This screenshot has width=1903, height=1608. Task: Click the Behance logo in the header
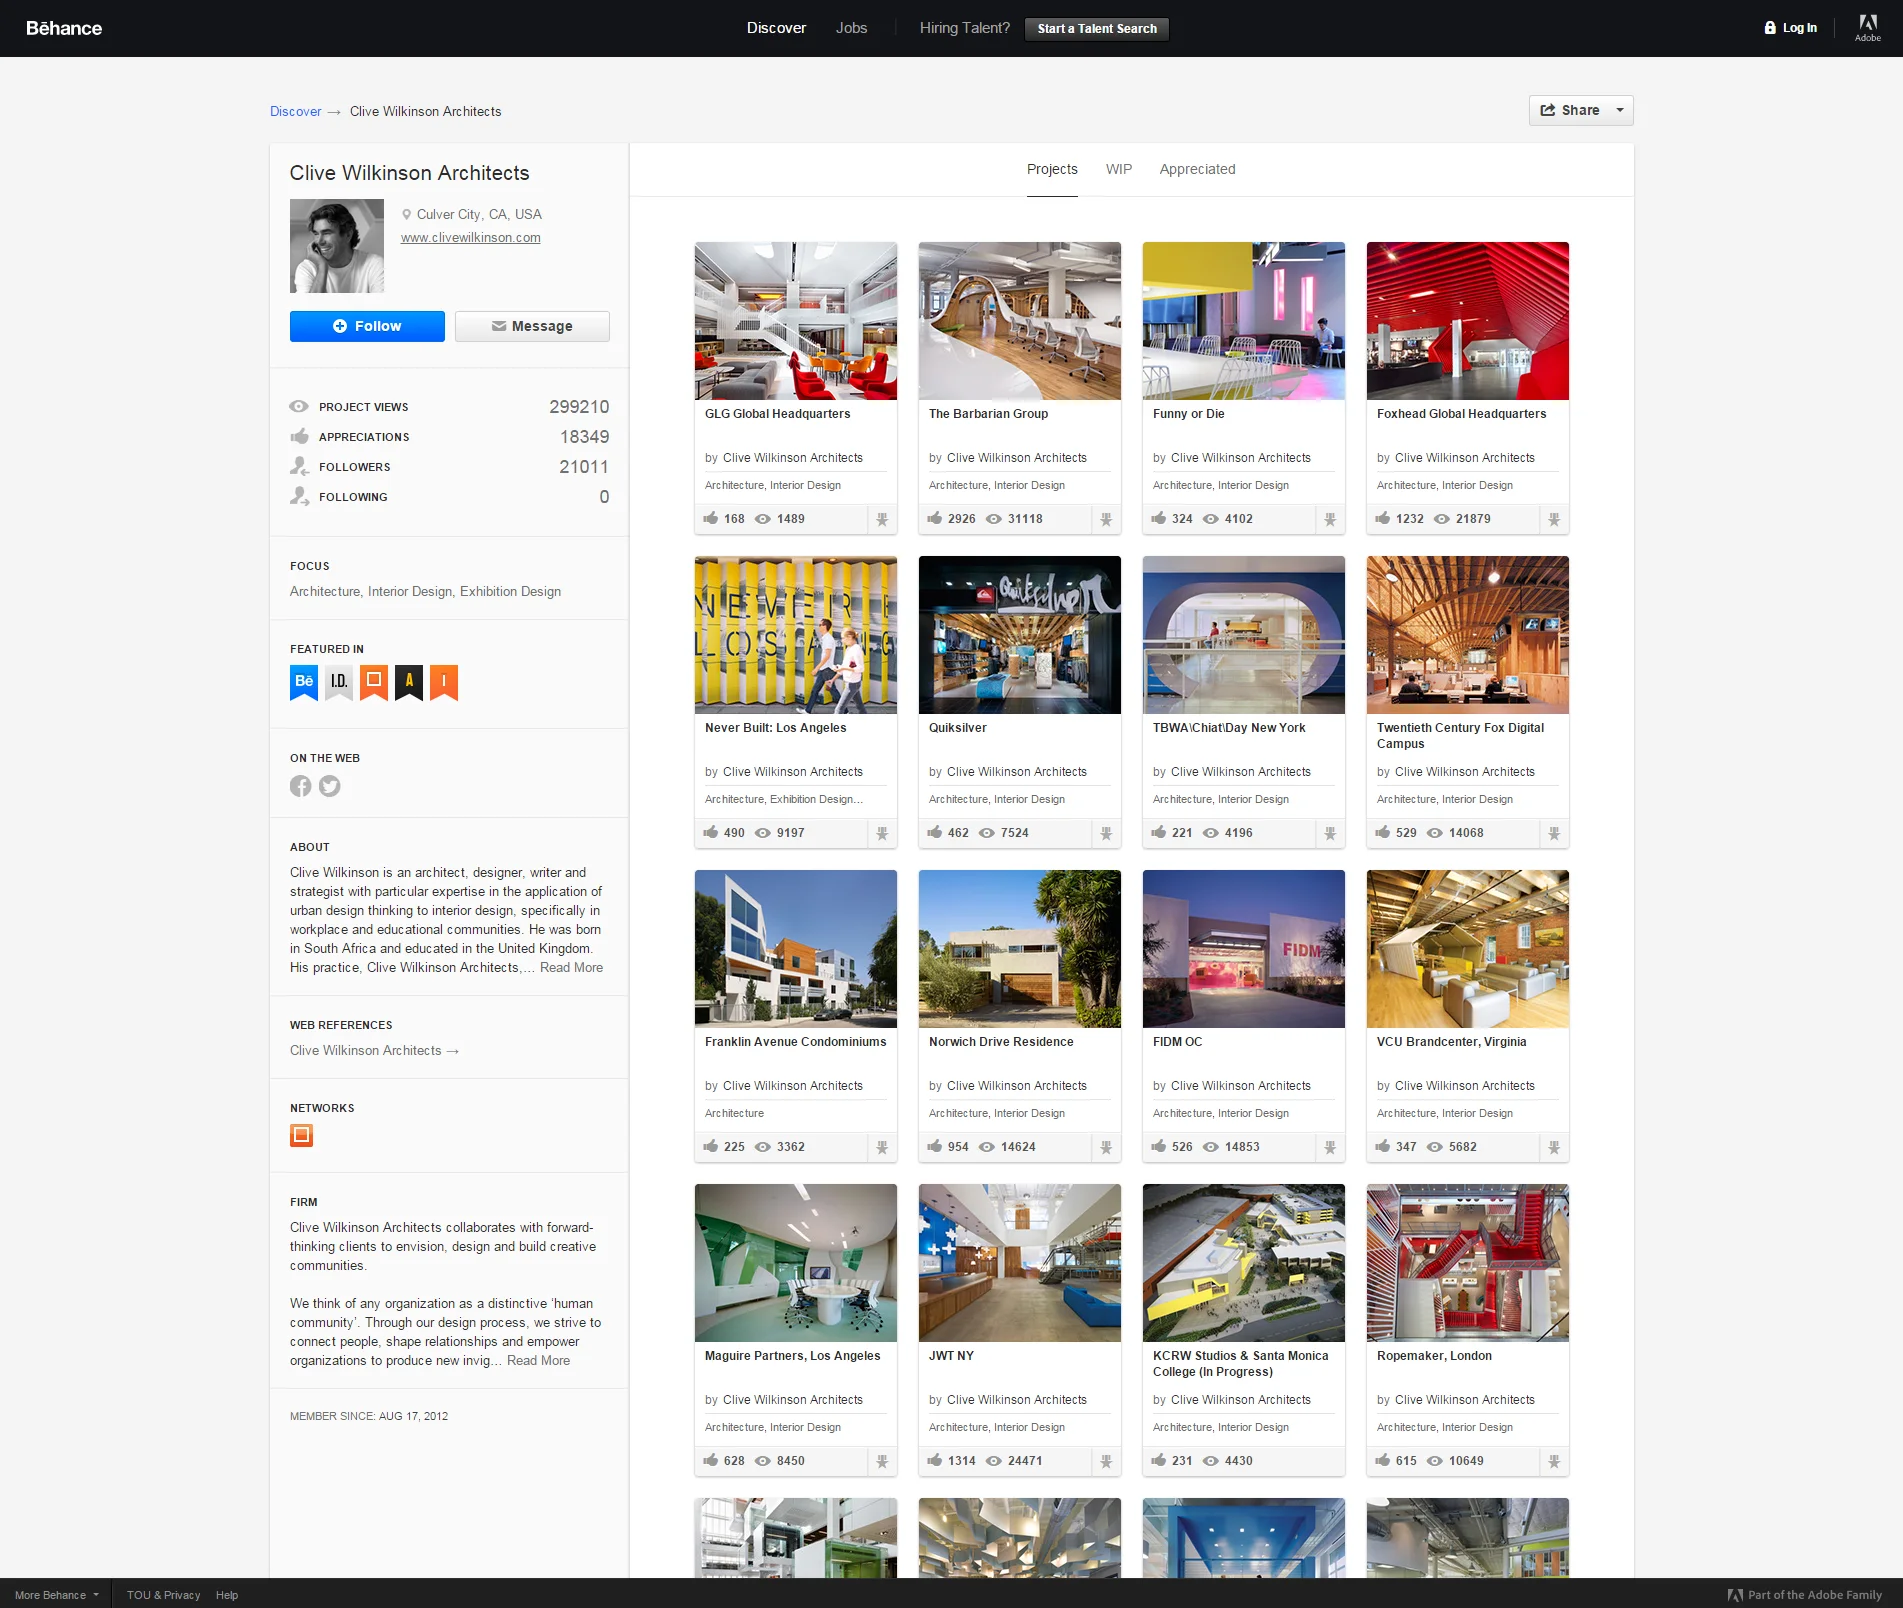coord(64,28)
